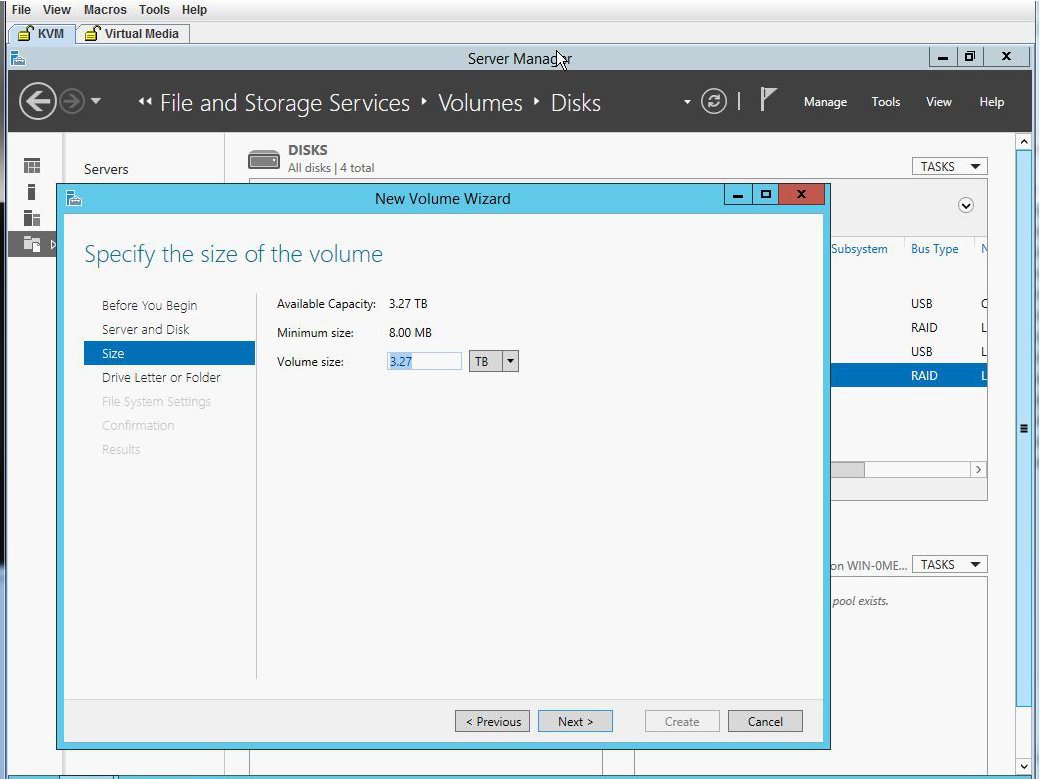Click horizontal scrollbar right arrow in disks list
1040x779 pixels.
(x=978, y=469)
